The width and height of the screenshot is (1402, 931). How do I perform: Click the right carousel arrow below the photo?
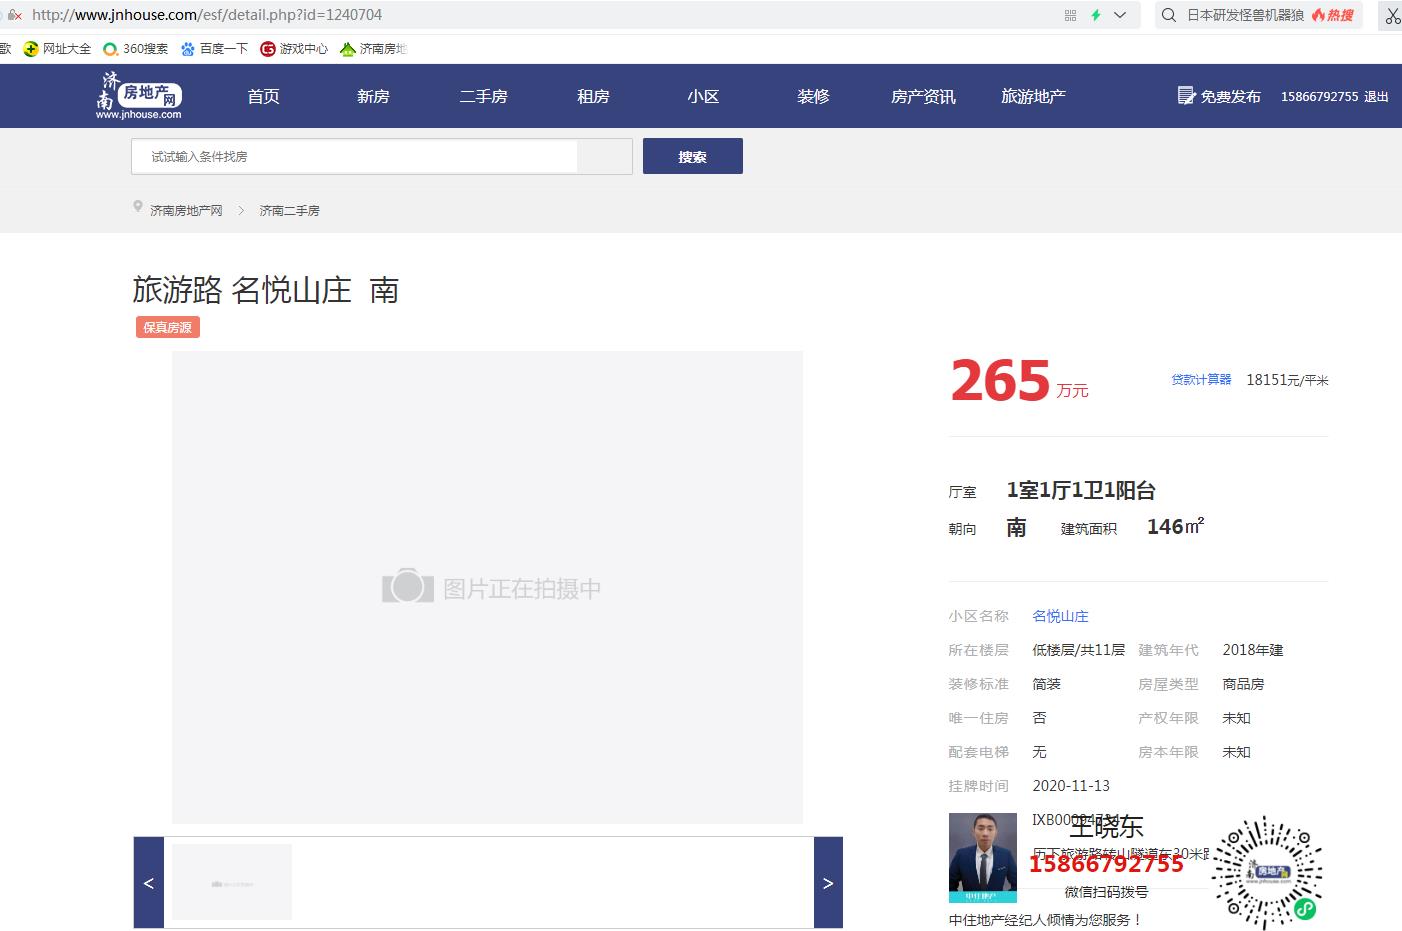pyautogui.click(x=828, y=883)
